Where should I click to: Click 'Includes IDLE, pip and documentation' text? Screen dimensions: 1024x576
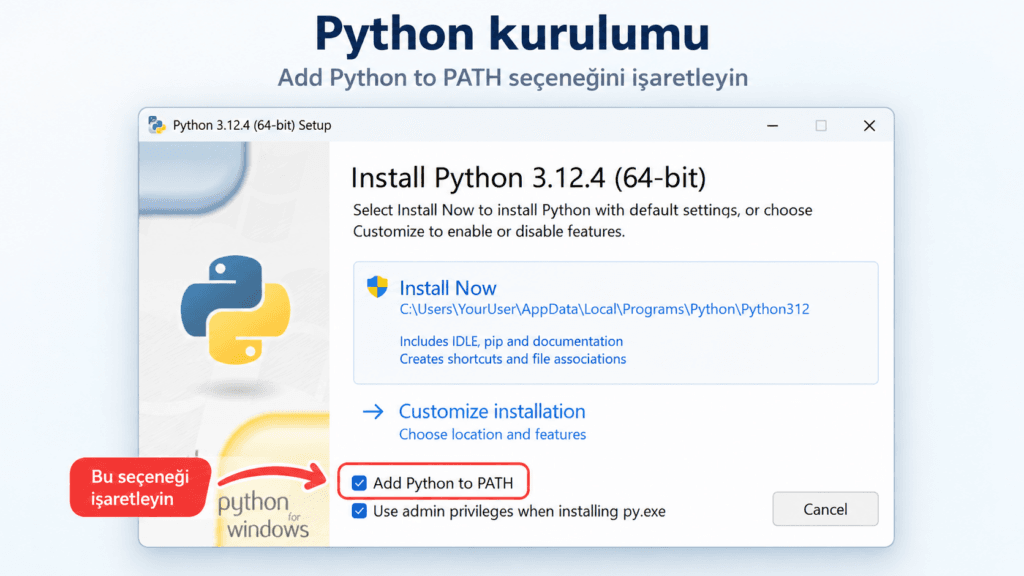(511, 341)
